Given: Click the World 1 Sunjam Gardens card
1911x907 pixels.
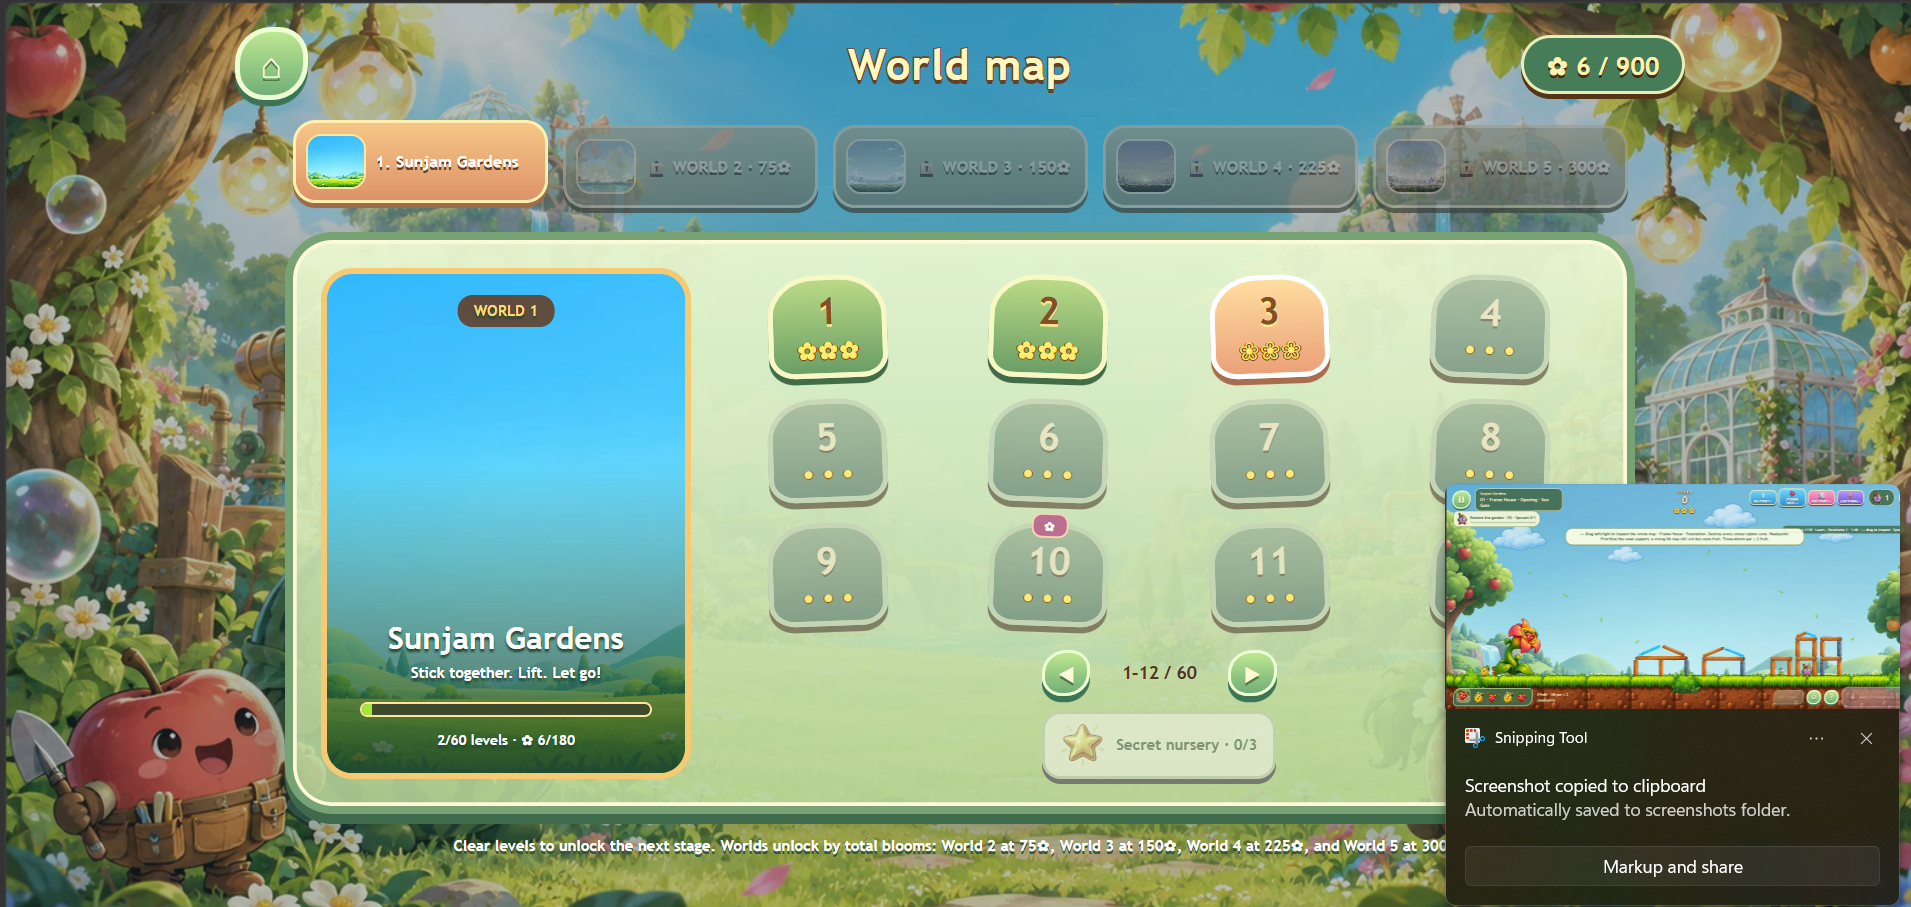Looking at the screenshot, I should coord(506,523).
